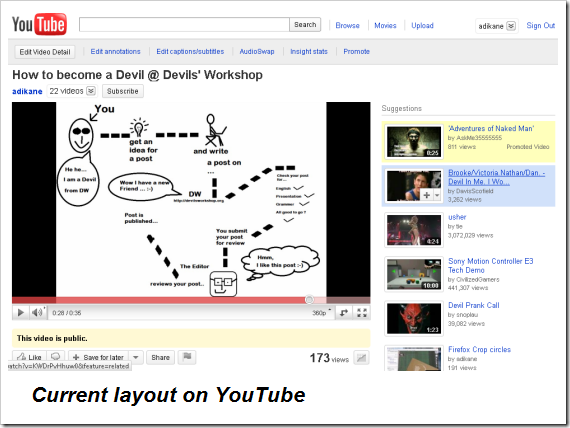Open Brooke/Victoria Nathan/Dan - Devil In Me link
570x428 pixels.
click(497, 177)
